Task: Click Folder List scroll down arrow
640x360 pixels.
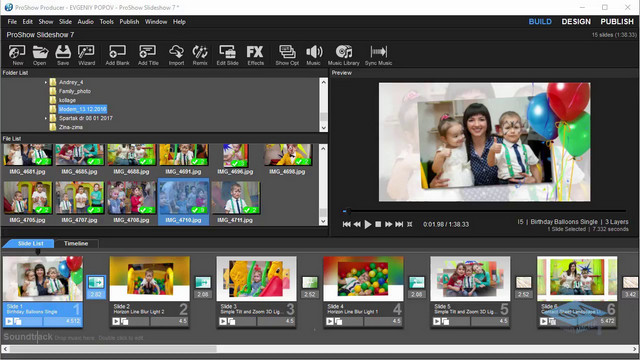Action: point(323,128)
